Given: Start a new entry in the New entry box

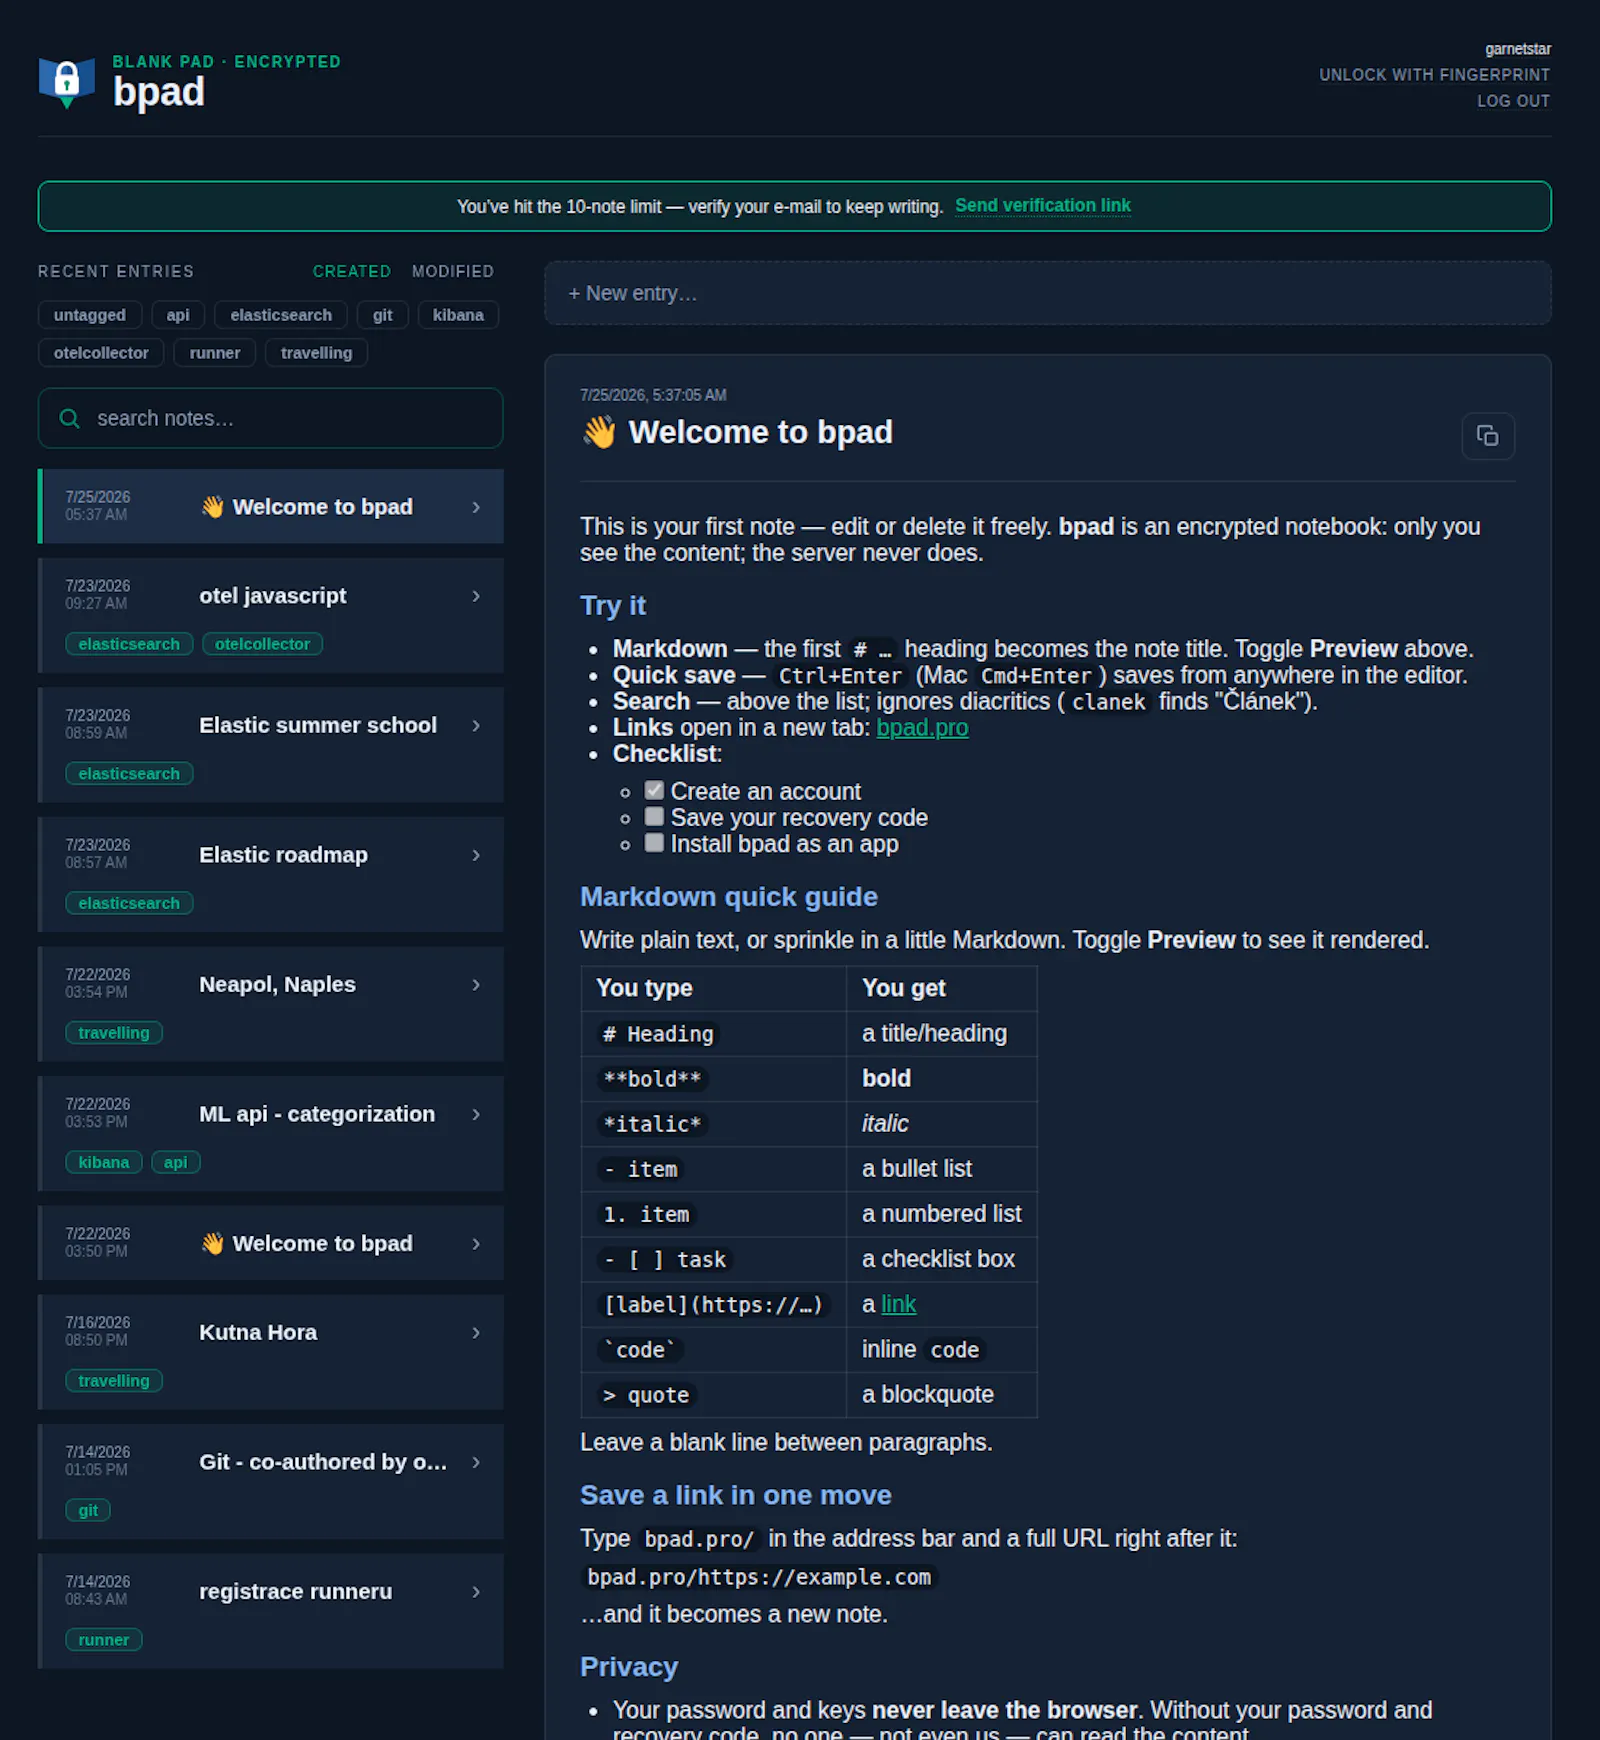Looking at the screenshot, I should (x=1047, y=293).
